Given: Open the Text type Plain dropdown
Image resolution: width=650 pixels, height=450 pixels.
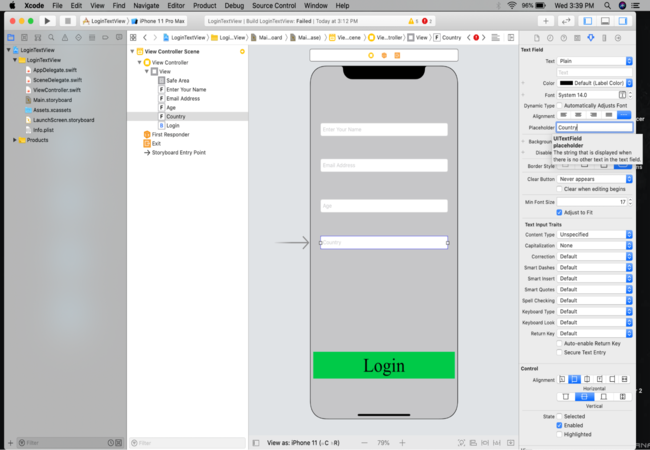Looking at the screenshot, I should click(x=594, y=61).
